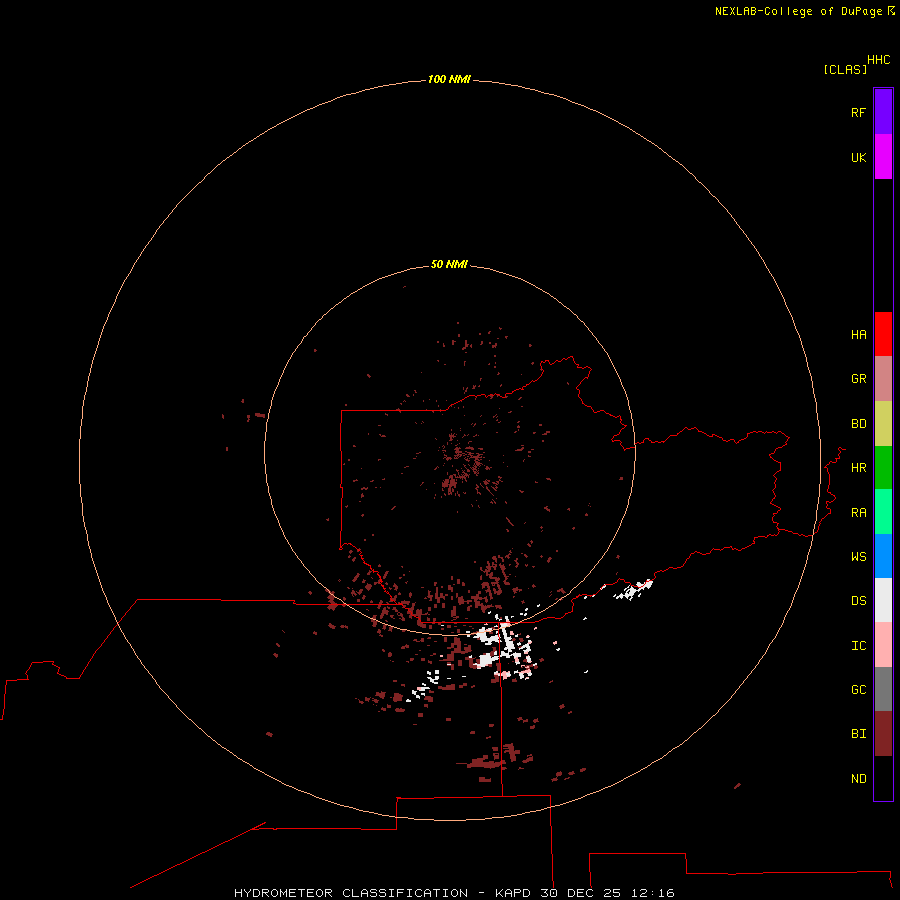The height and width of the screenshot is (900, 900).
Task: Click the HR legend label
Action: 859,468
